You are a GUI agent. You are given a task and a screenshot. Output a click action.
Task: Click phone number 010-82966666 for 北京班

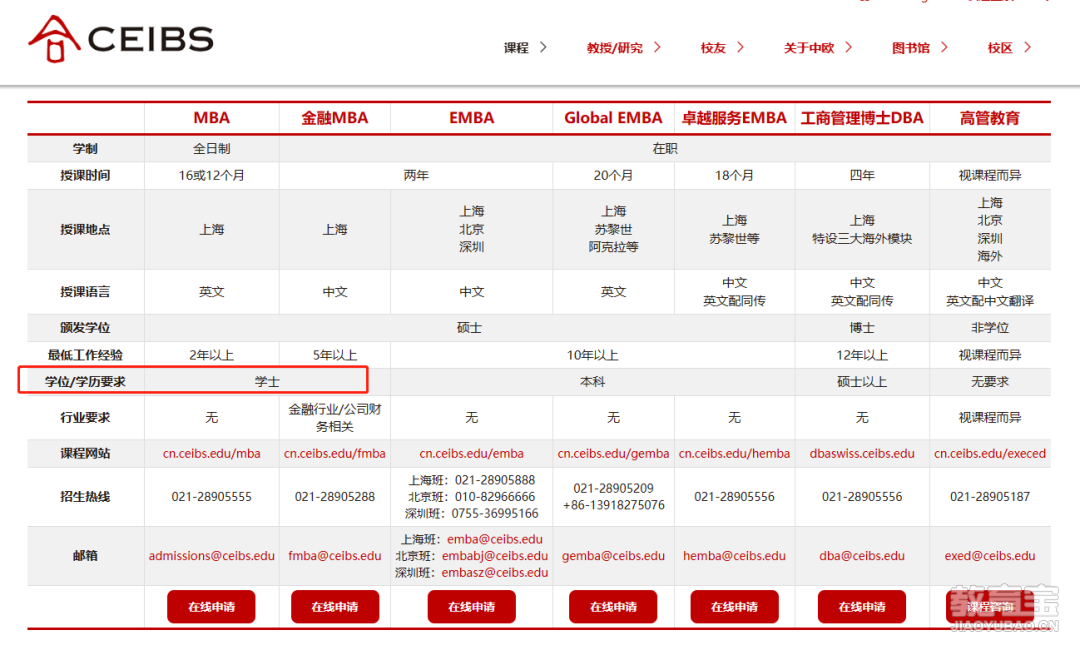pyautogui.click(x=495, y=497)
